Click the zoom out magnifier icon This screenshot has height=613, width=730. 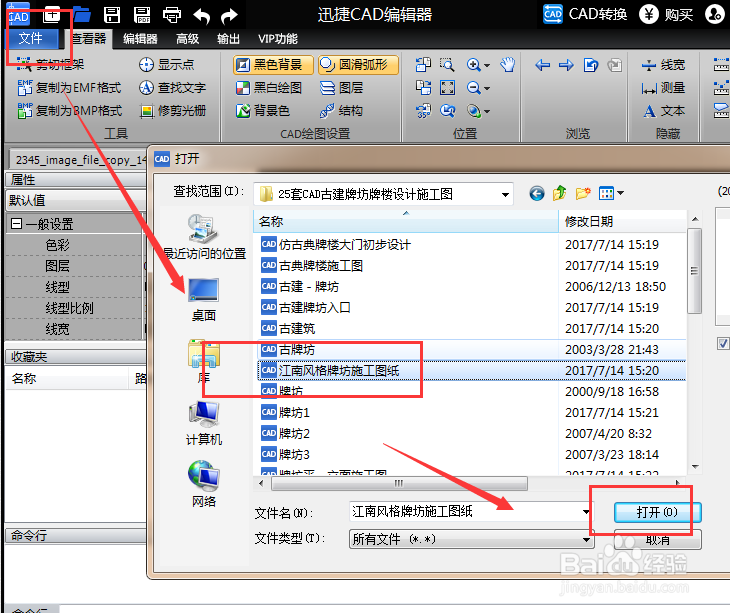tap(473, 88)
